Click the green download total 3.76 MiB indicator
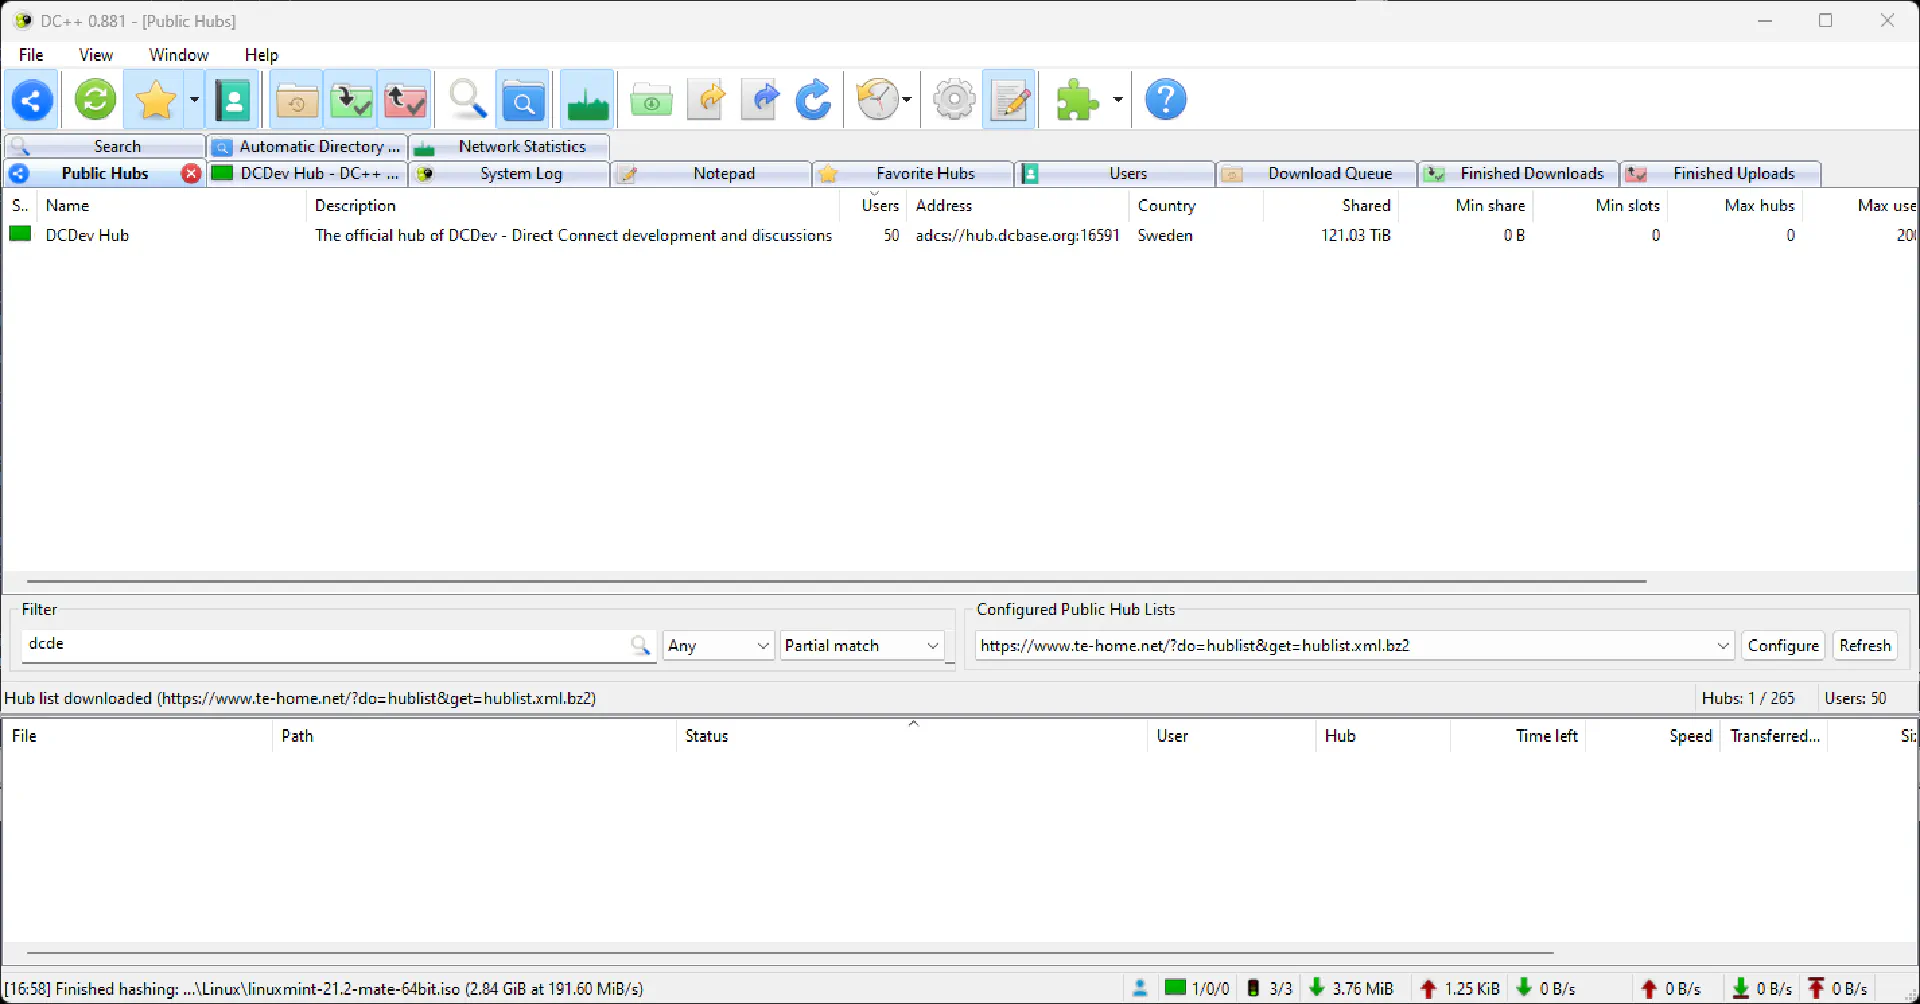The image size is (1920, 1004). point(1351,988)
